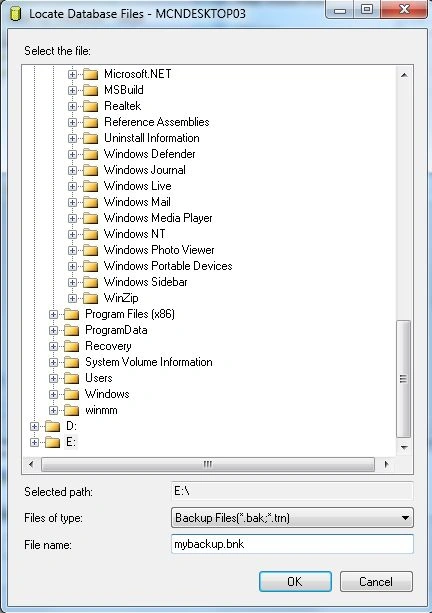Select the Windows Photo Viewer label
Viewport: 432px width, 613px height.
[x=159, y=250]
